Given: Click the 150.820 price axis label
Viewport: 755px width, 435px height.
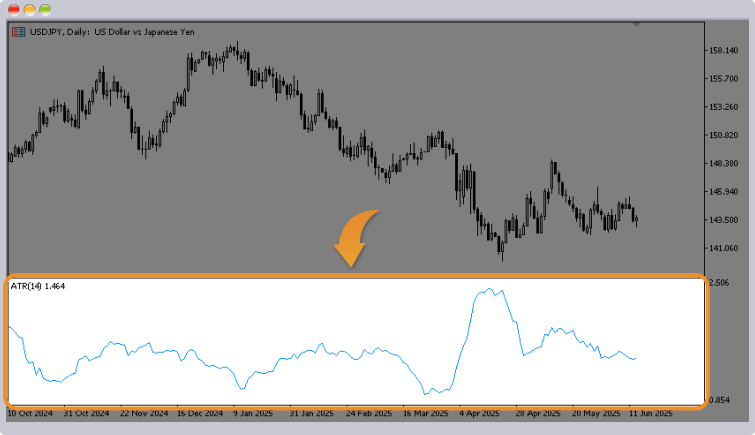Looking at the screenshot, I should [x=723, y=135].
